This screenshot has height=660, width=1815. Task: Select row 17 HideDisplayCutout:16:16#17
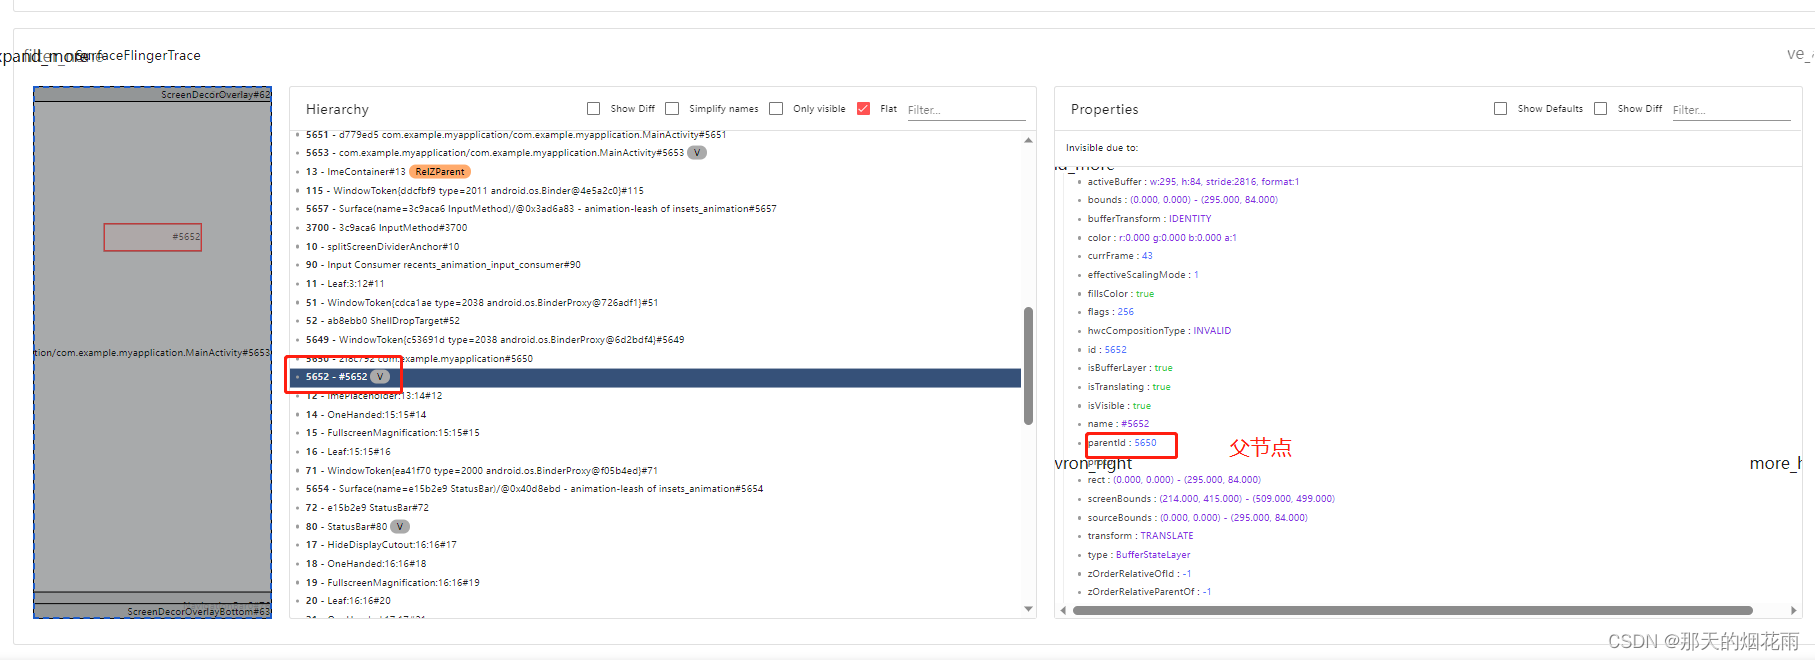(381, 545)
